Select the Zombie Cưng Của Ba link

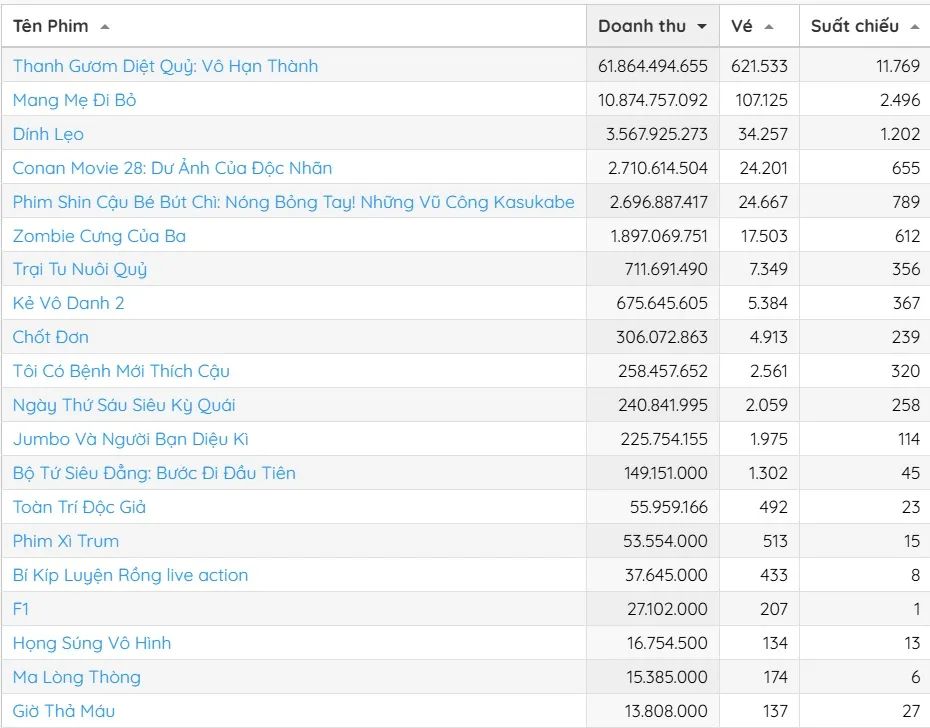[99, 236]
